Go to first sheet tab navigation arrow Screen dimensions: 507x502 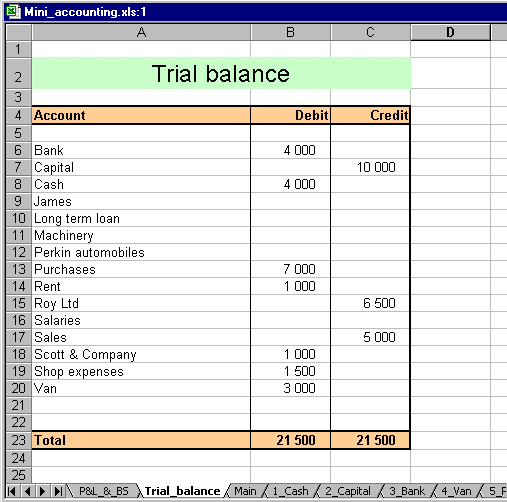point(11,491)
